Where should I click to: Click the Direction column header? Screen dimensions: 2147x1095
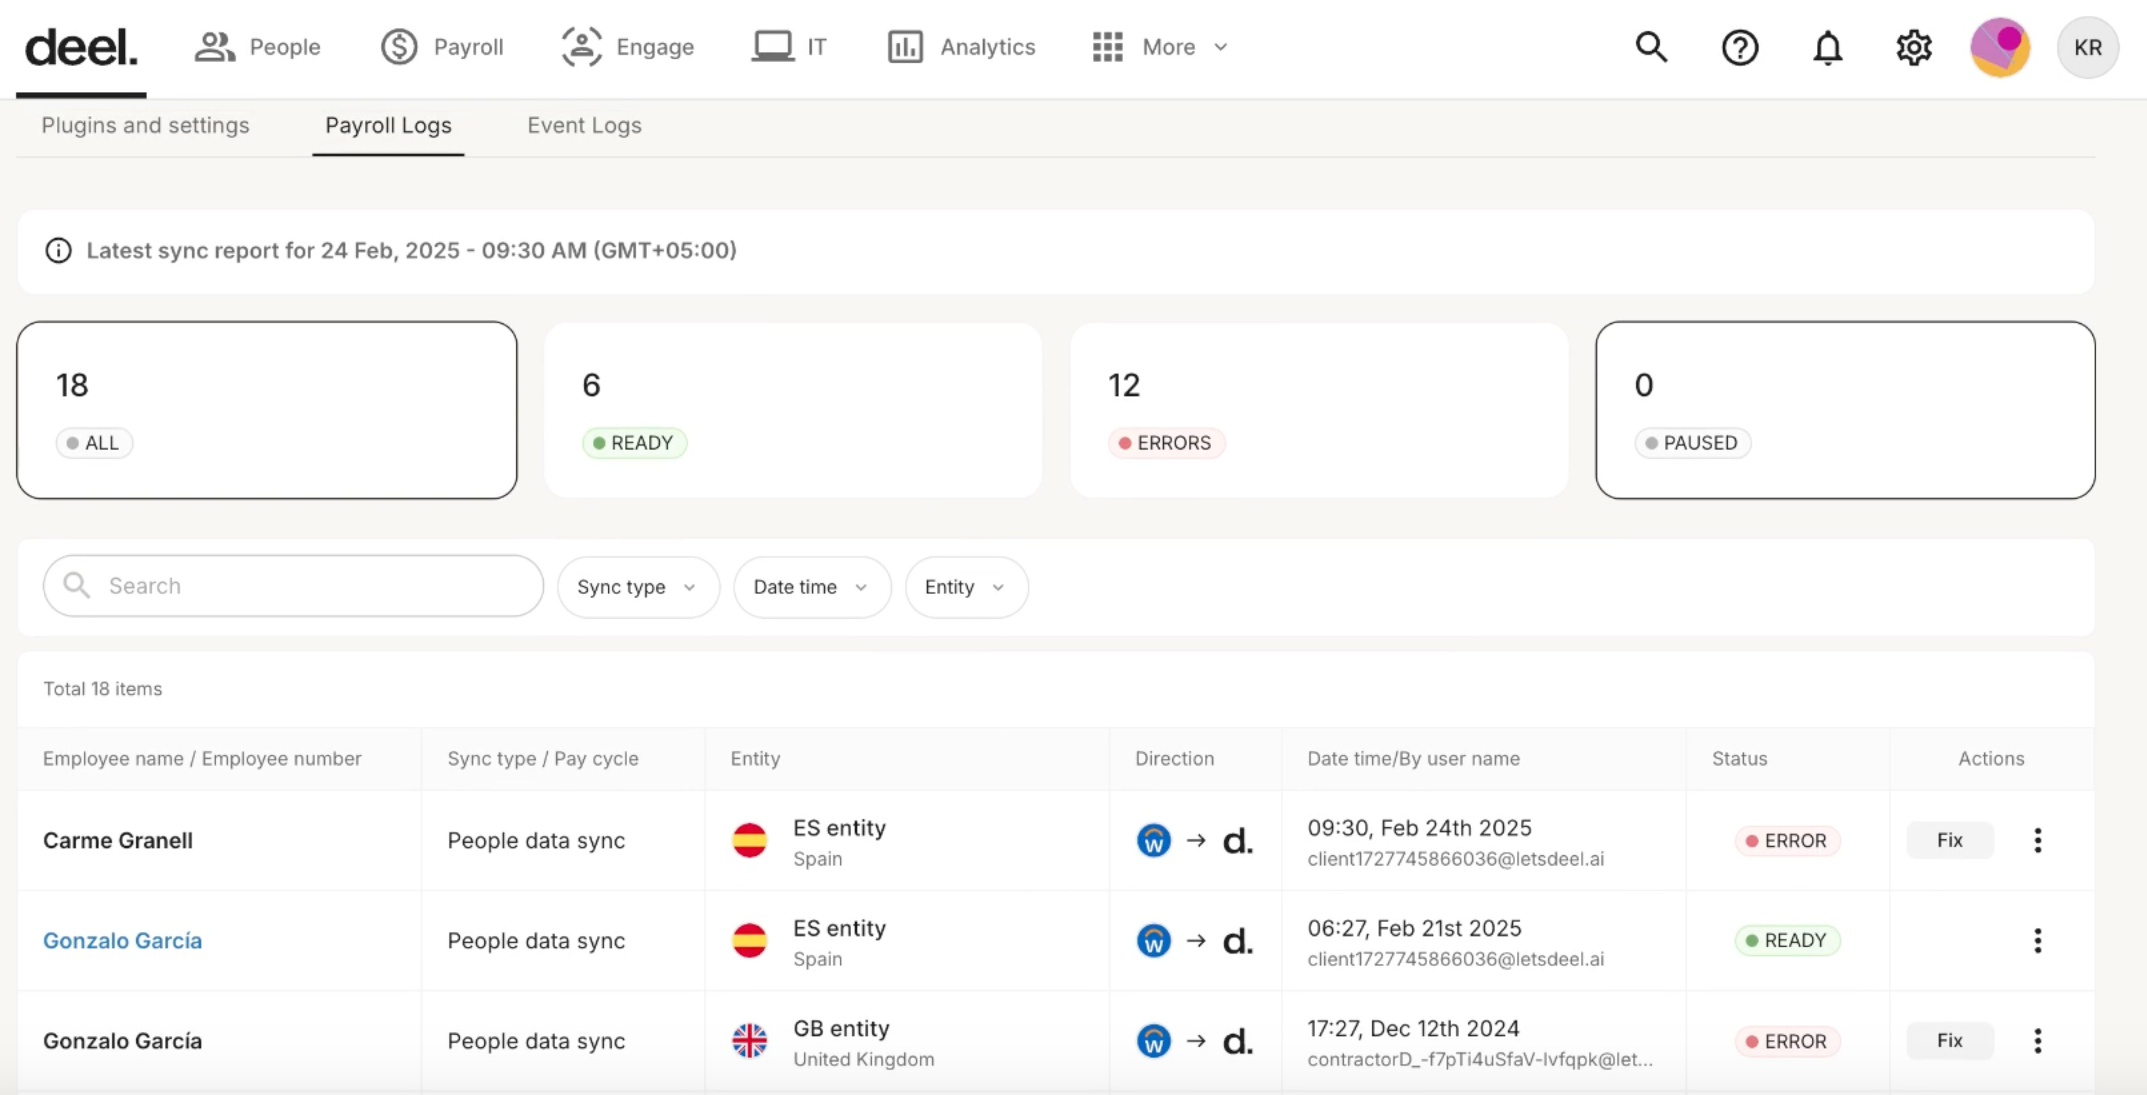point(1174,758)
